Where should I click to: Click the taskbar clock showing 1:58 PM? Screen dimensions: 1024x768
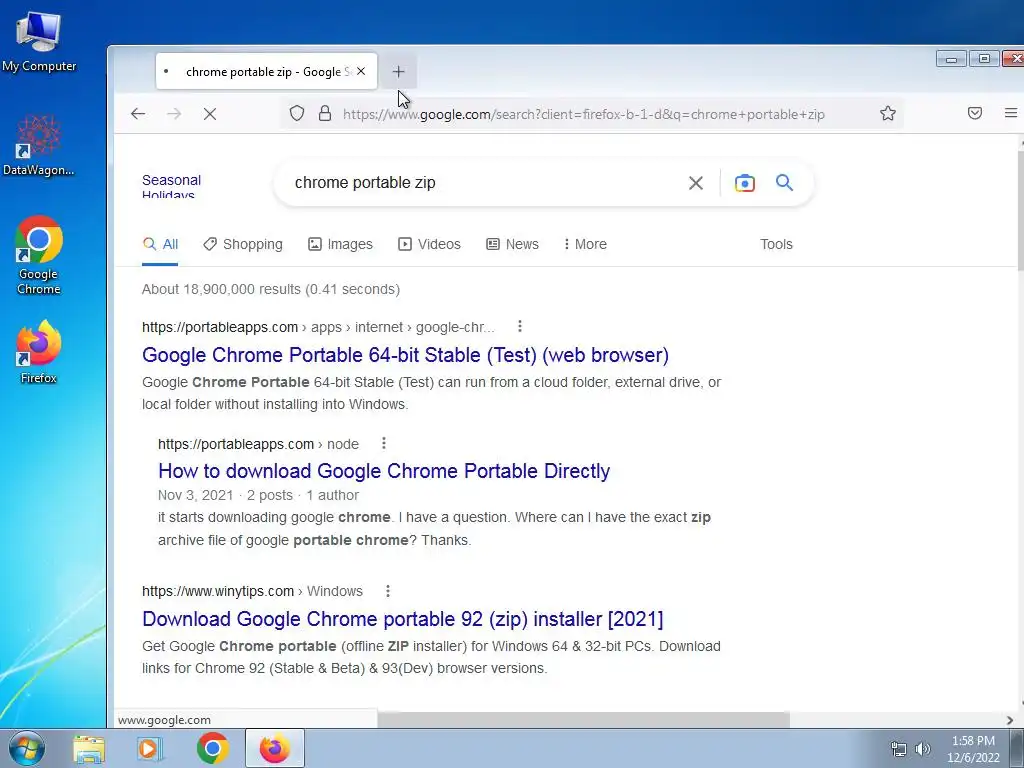(973, 749)
